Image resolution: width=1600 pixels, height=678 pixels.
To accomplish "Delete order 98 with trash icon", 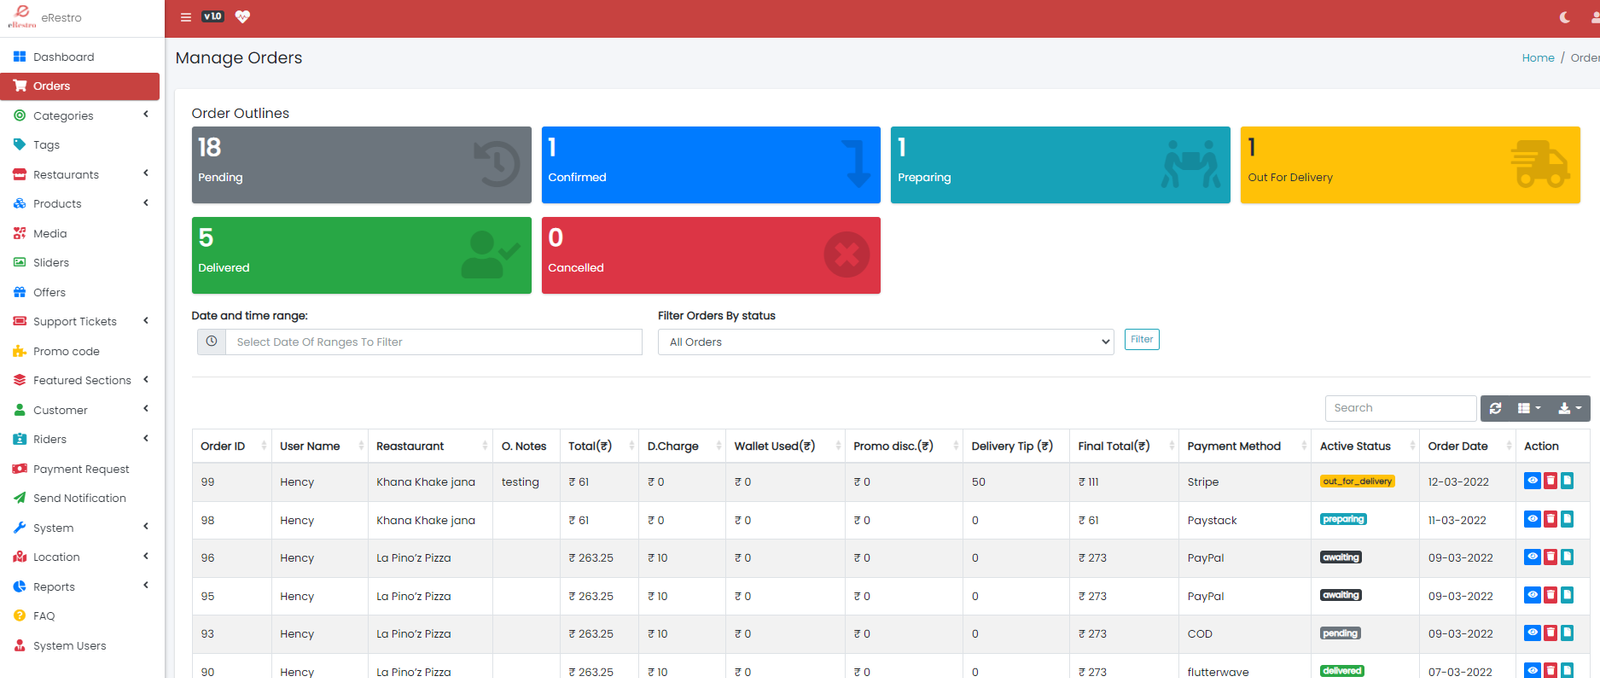I will coord(1550,519).
